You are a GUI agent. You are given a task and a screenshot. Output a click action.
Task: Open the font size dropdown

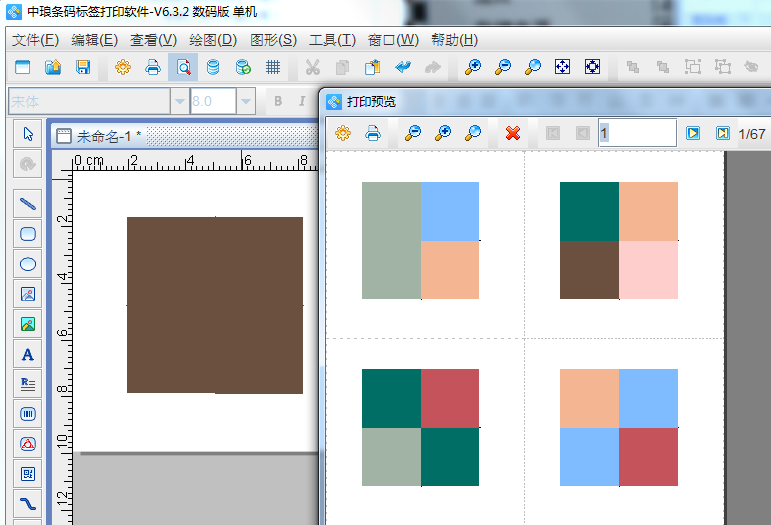[x=246, y=101]
